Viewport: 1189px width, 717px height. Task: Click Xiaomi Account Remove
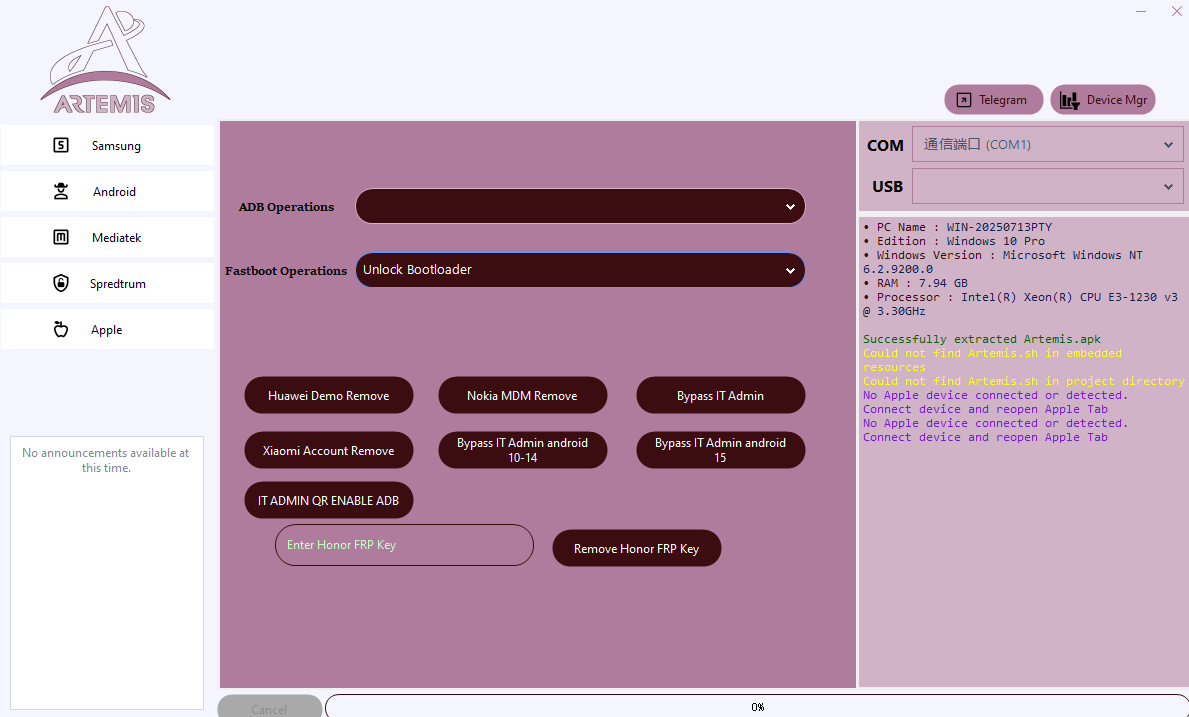328,450
